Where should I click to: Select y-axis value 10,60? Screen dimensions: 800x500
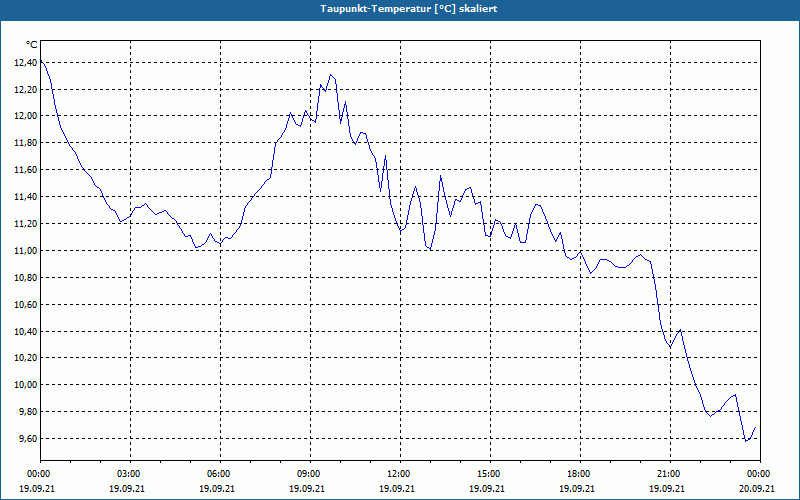[26, 305]
